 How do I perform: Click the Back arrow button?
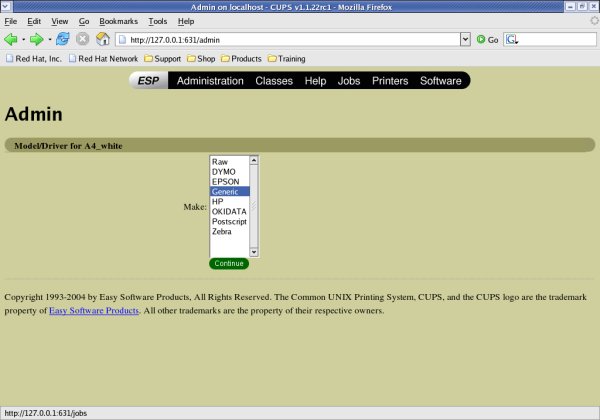point(11,40)
